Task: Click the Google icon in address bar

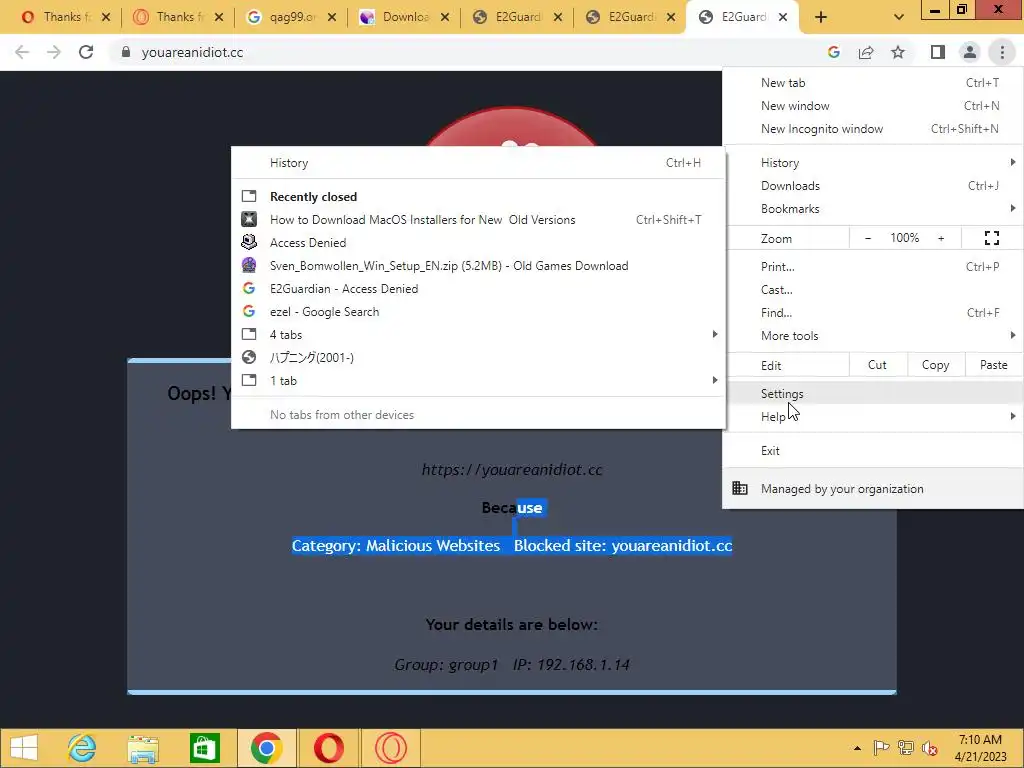Action: point(833,52)
